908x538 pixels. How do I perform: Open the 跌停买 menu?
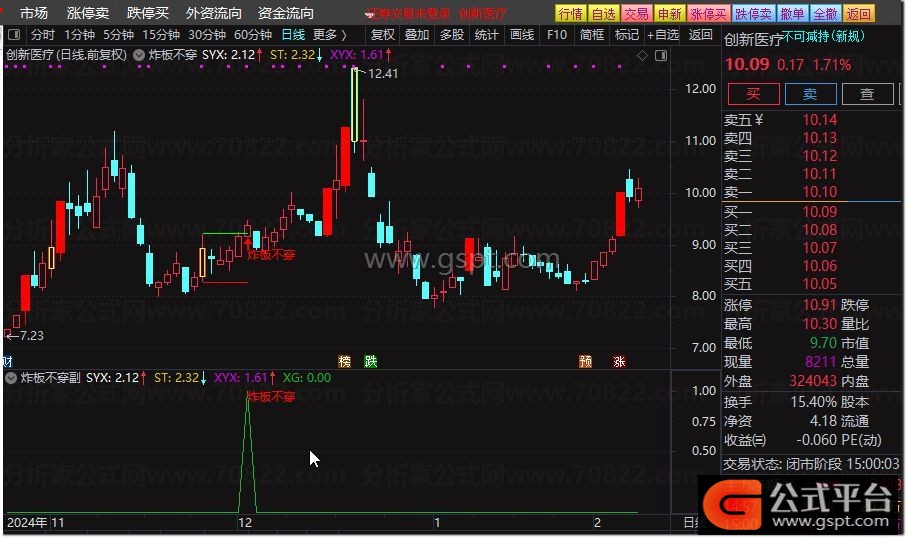148,13
